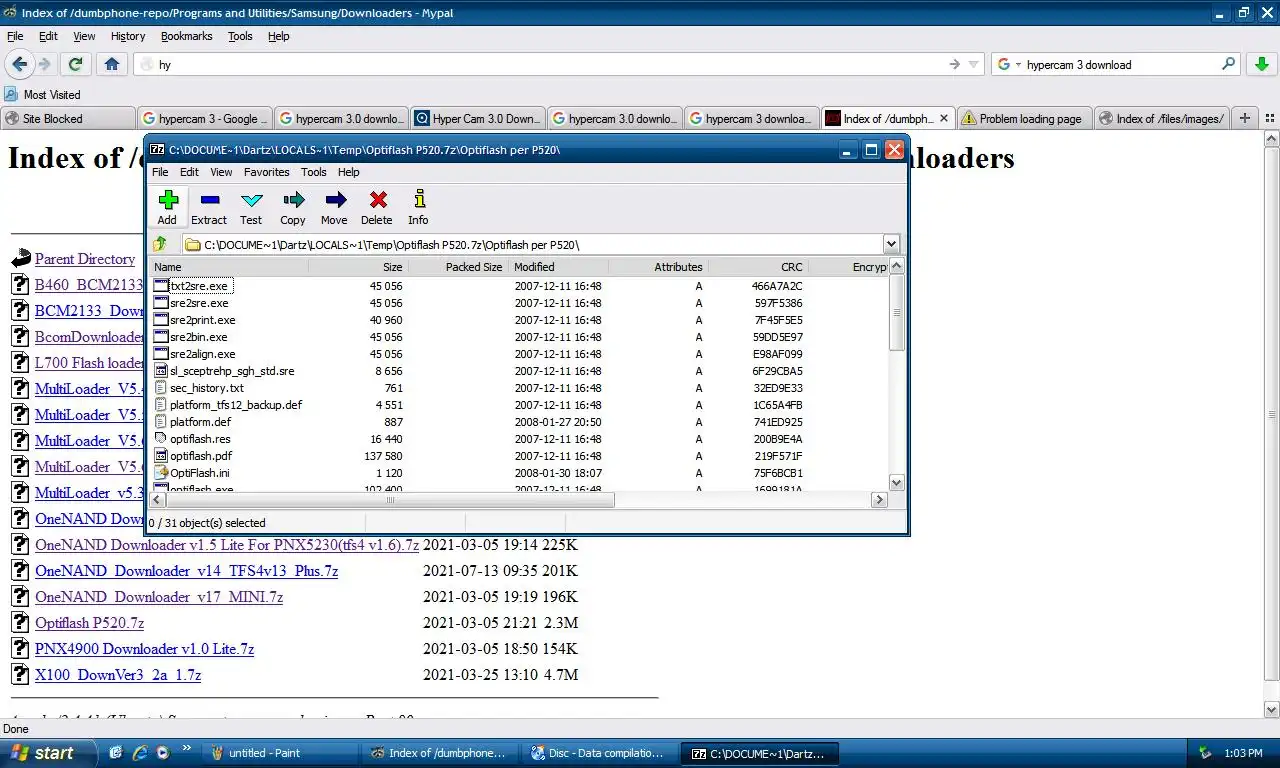This screenshot has height=768, width=1280.
Task: Switch to the Index of /files/images/ tab
Action: click(1160, 118)
